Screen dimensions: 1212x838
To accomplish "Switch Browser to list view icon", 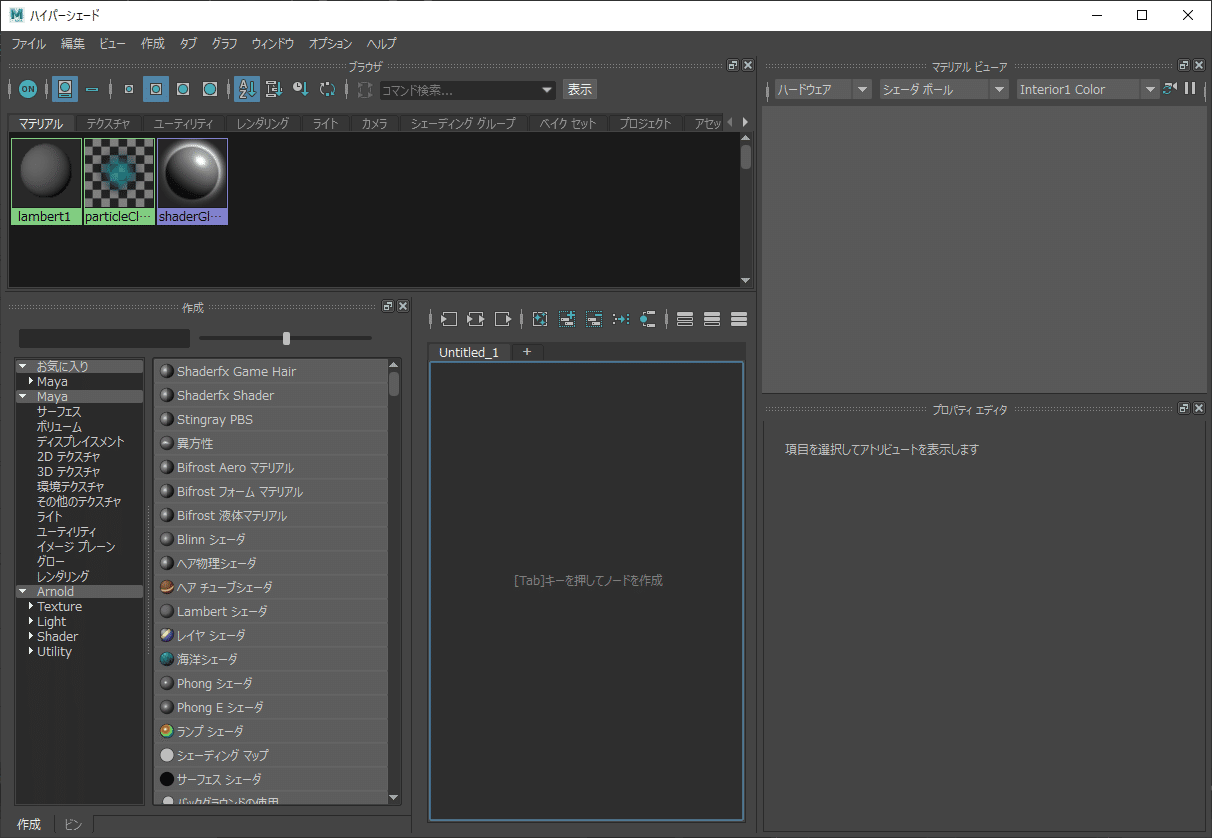I will [x=92, y=89].
